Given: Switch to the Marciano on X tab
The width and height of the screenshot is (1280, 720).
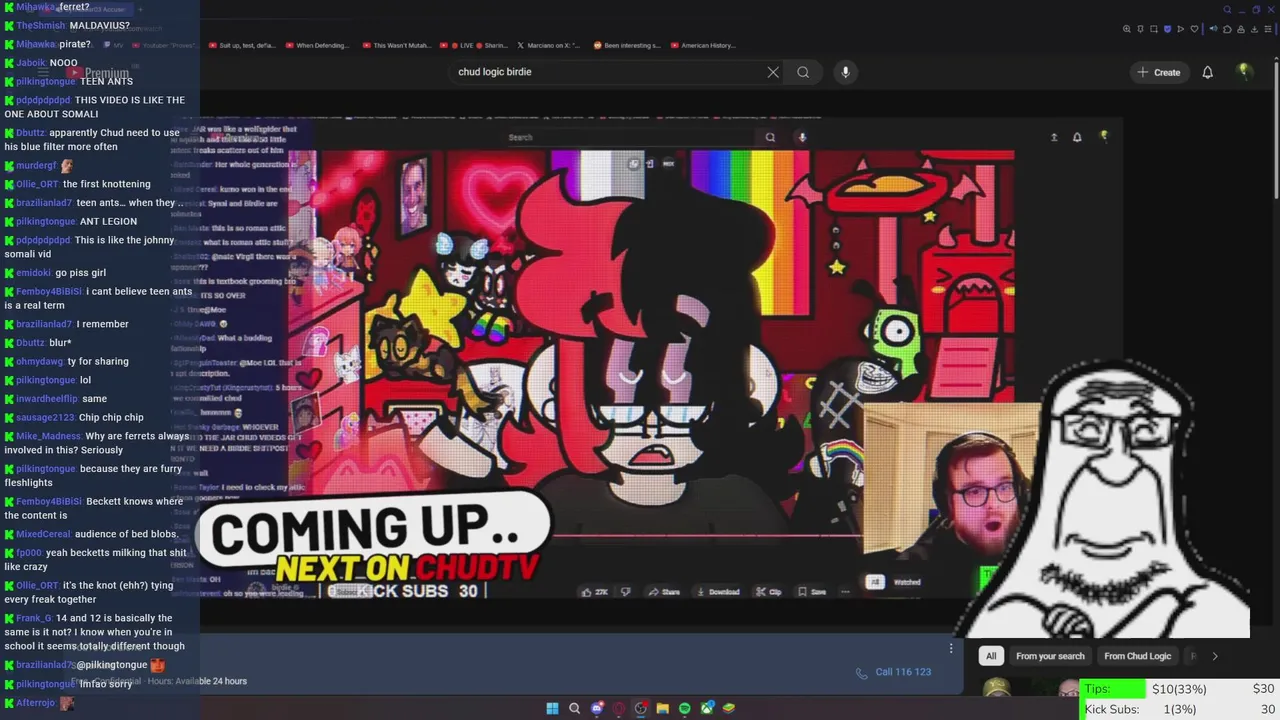Looking at the screenshot, I should [x=549, y=45].
